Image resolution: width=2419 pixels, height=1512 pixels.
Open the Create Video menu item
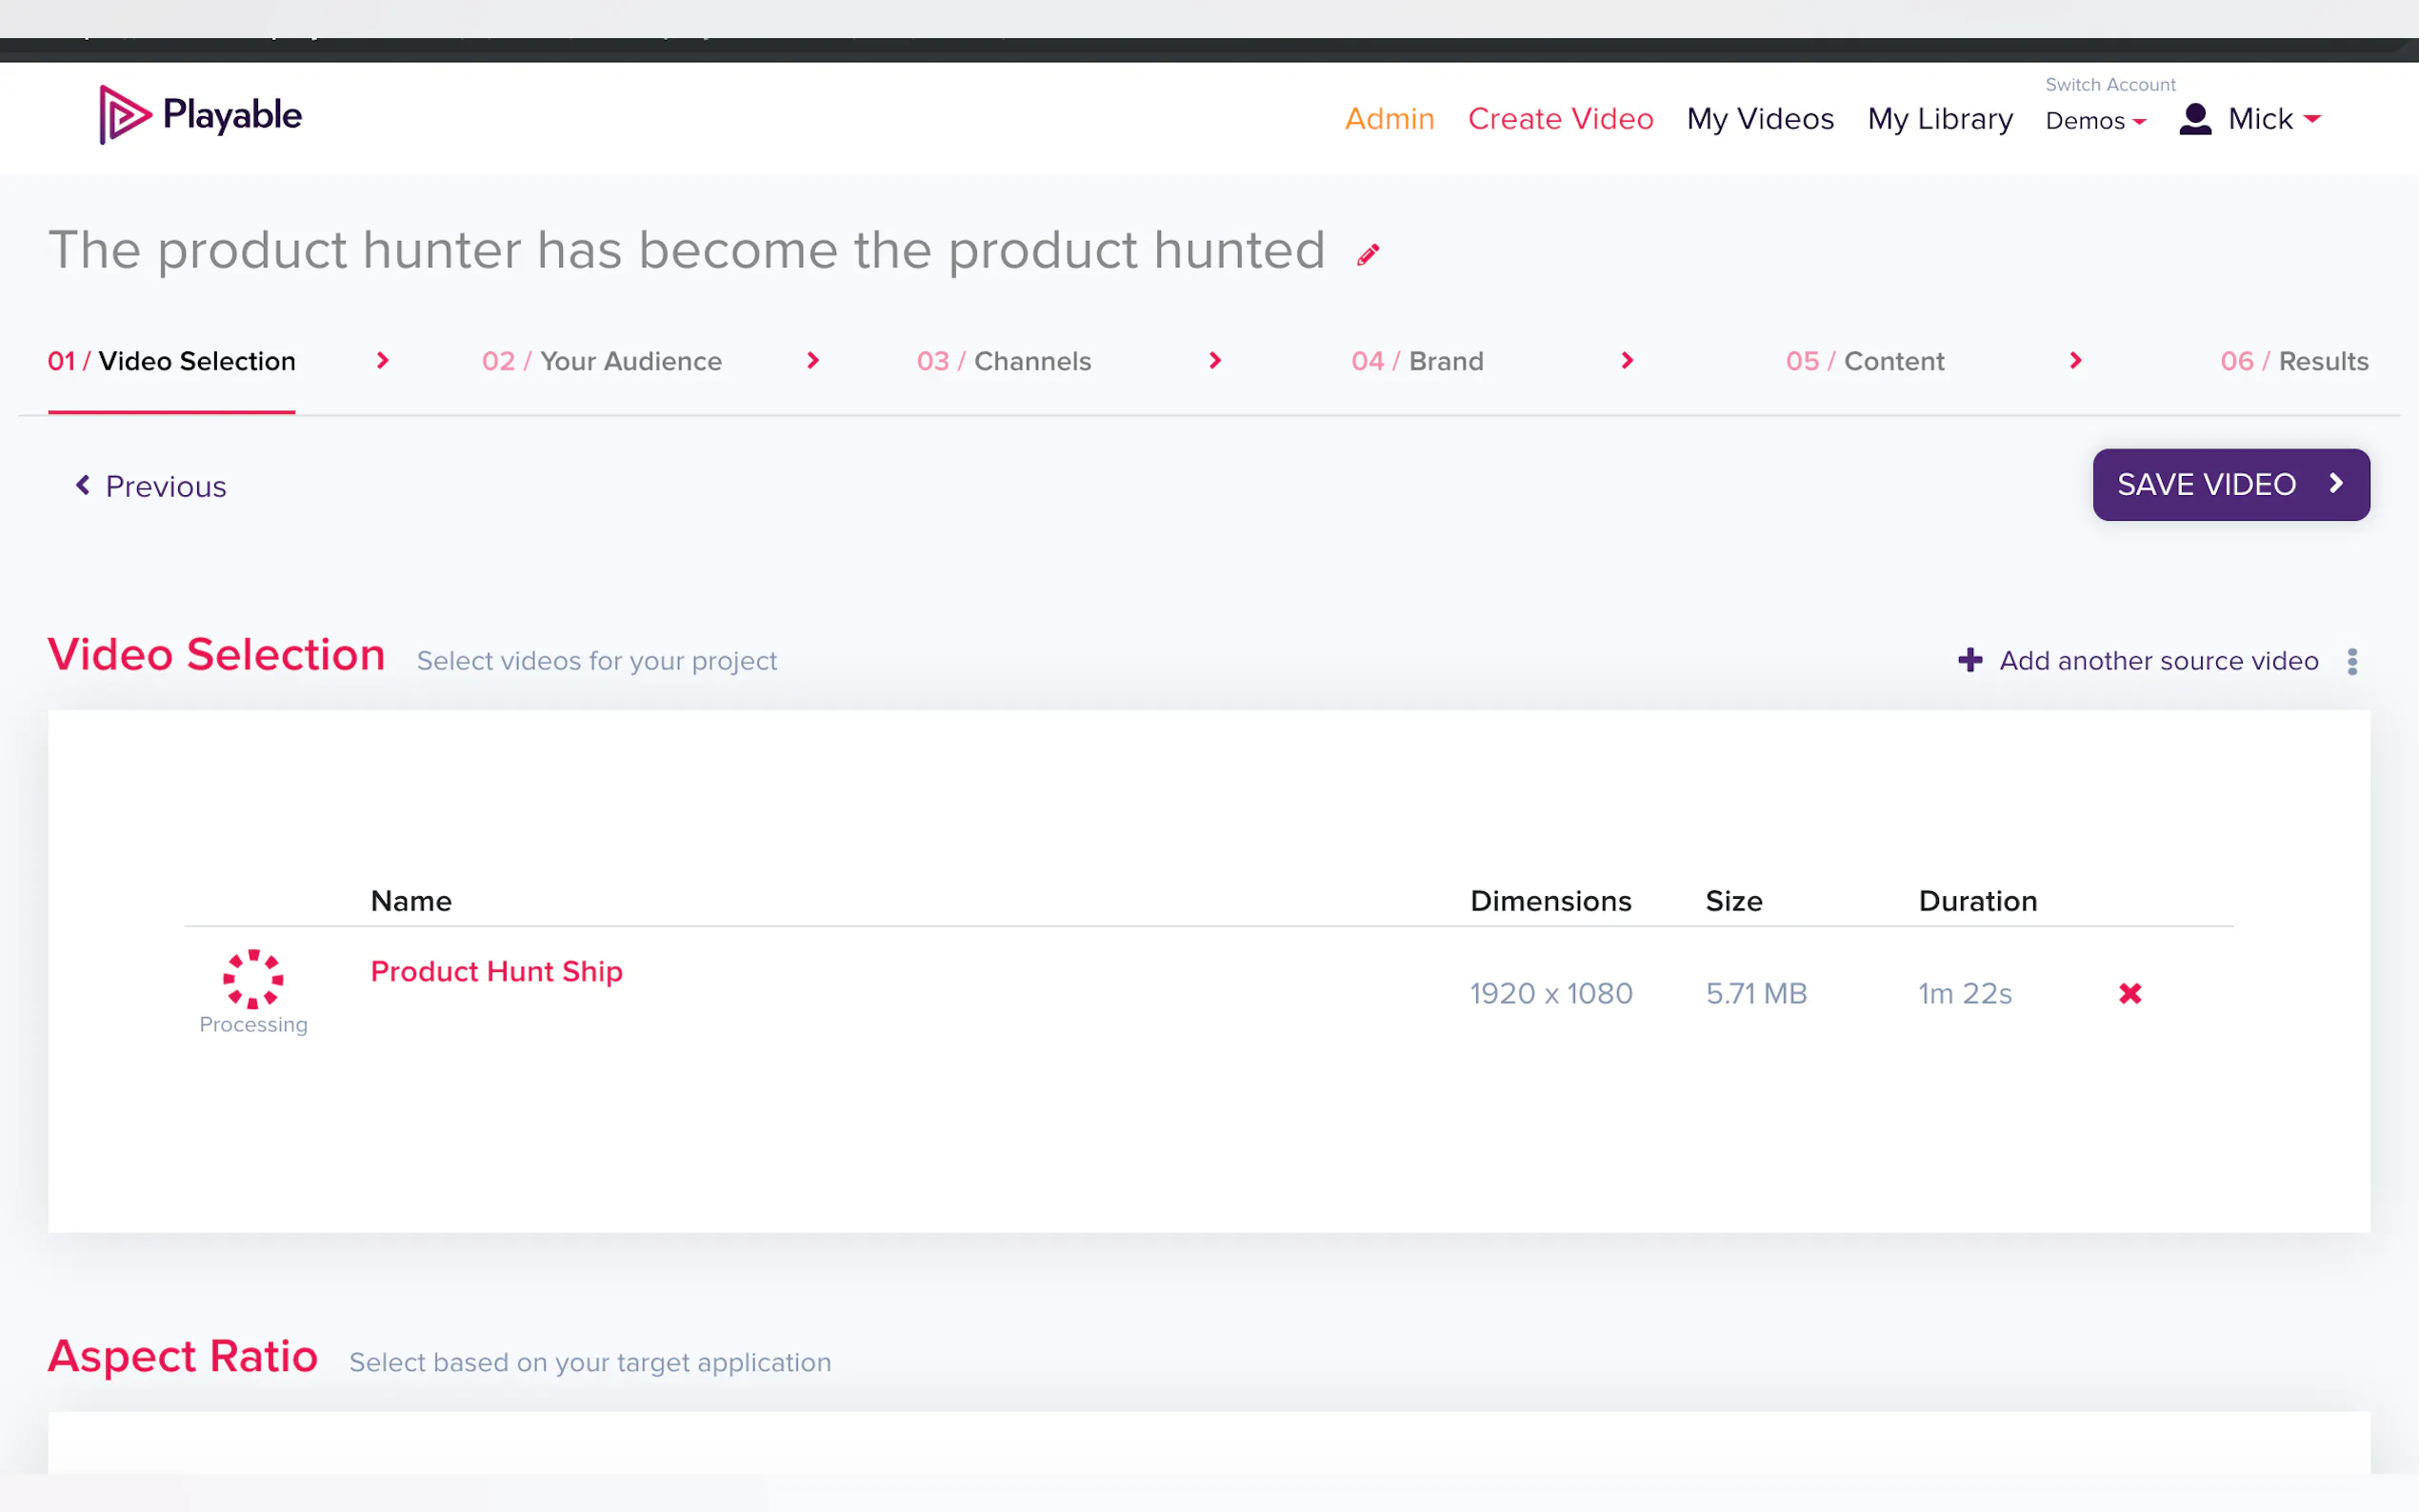[1560, 119]
